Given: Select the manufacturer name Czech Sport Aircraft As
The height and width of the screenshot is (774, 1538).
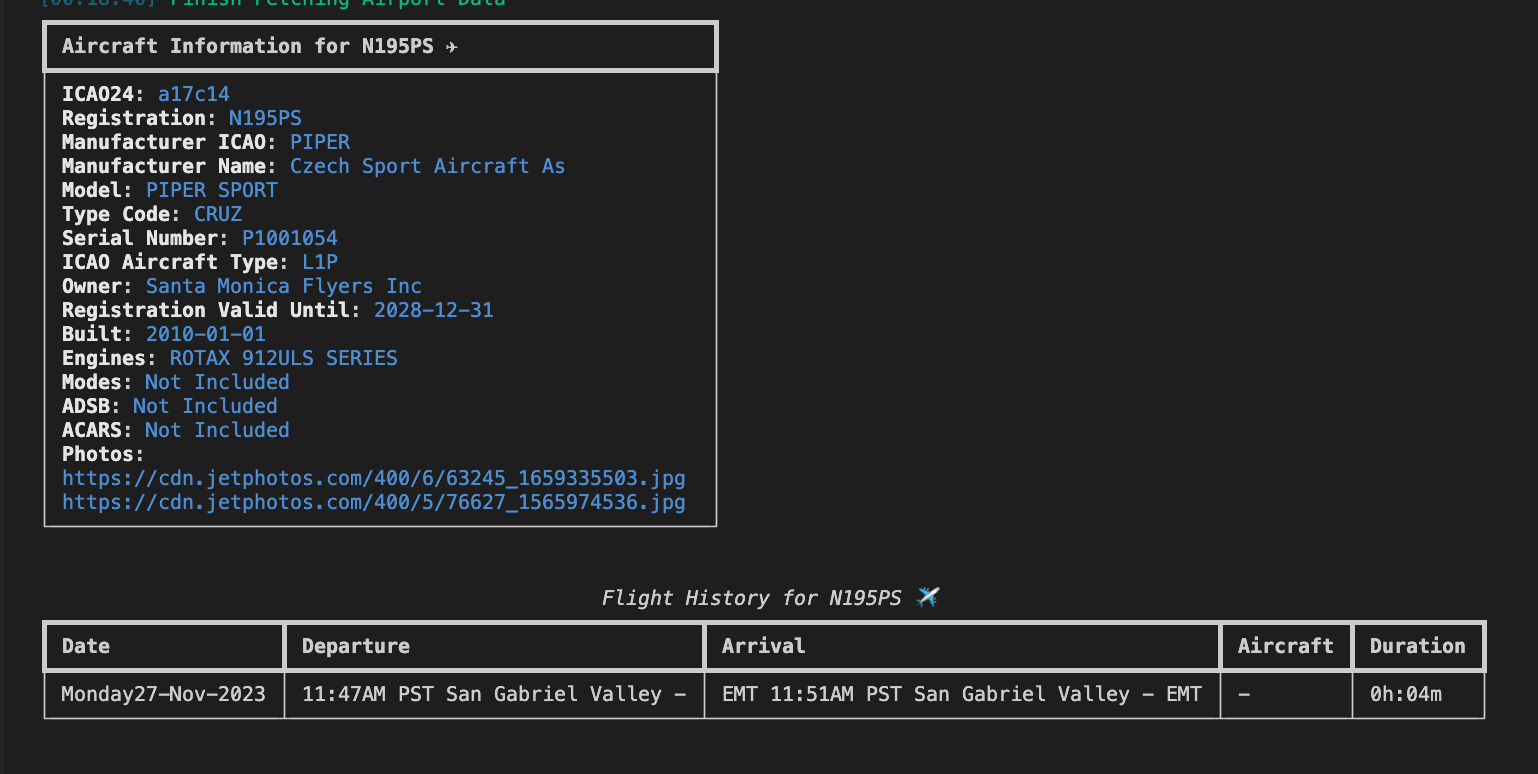Looking at the screenshot, I should (x=427, y=166).
